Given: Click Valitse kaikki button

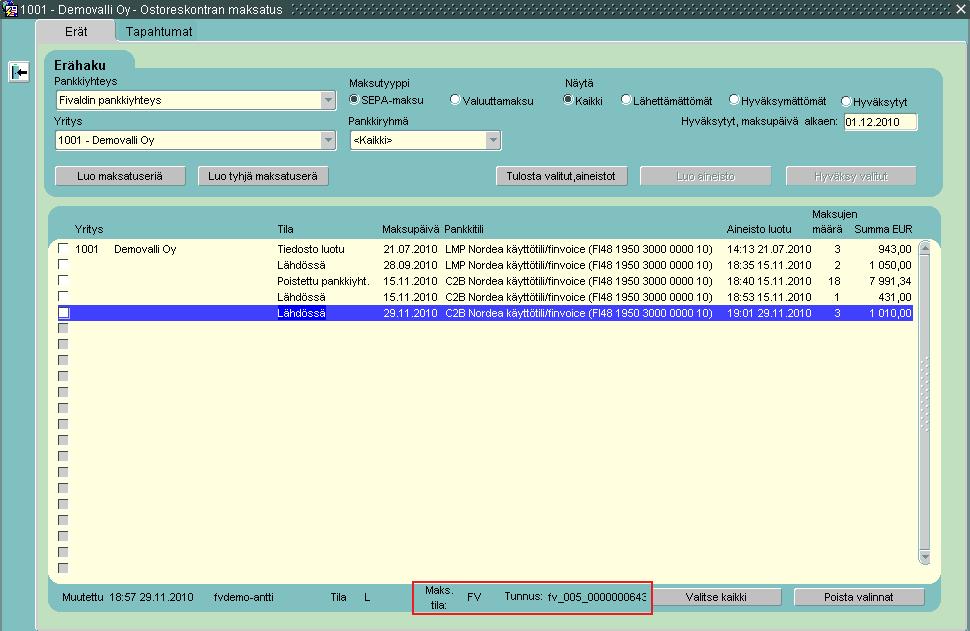Looking at the screenshot, I should click(x=716, y=597).
